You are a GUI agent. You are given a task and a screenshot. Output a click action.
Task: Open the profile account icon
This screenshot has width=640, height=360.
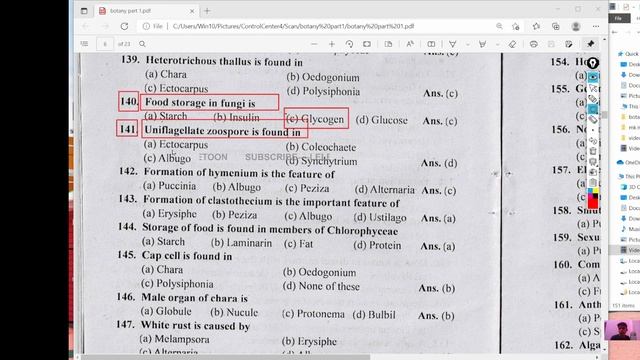[576, 27]
